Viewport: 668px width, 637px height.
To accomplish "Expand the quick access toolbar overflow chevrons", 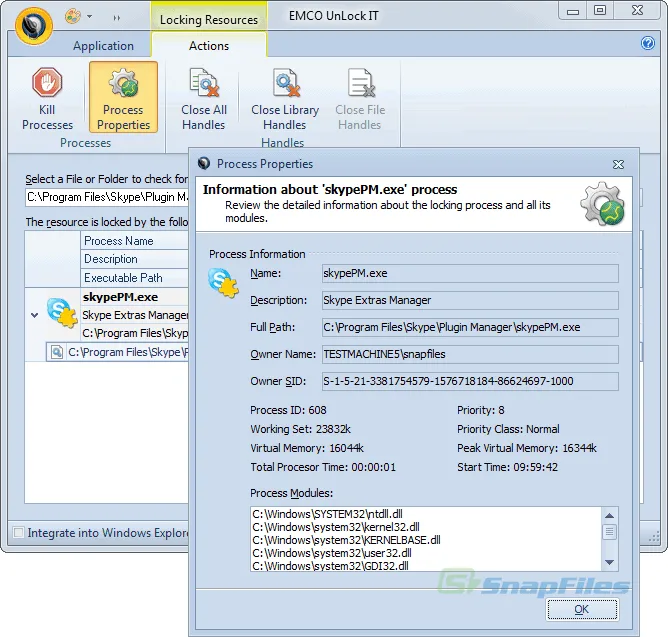I will pyautogui.click(x=118, y=17).
